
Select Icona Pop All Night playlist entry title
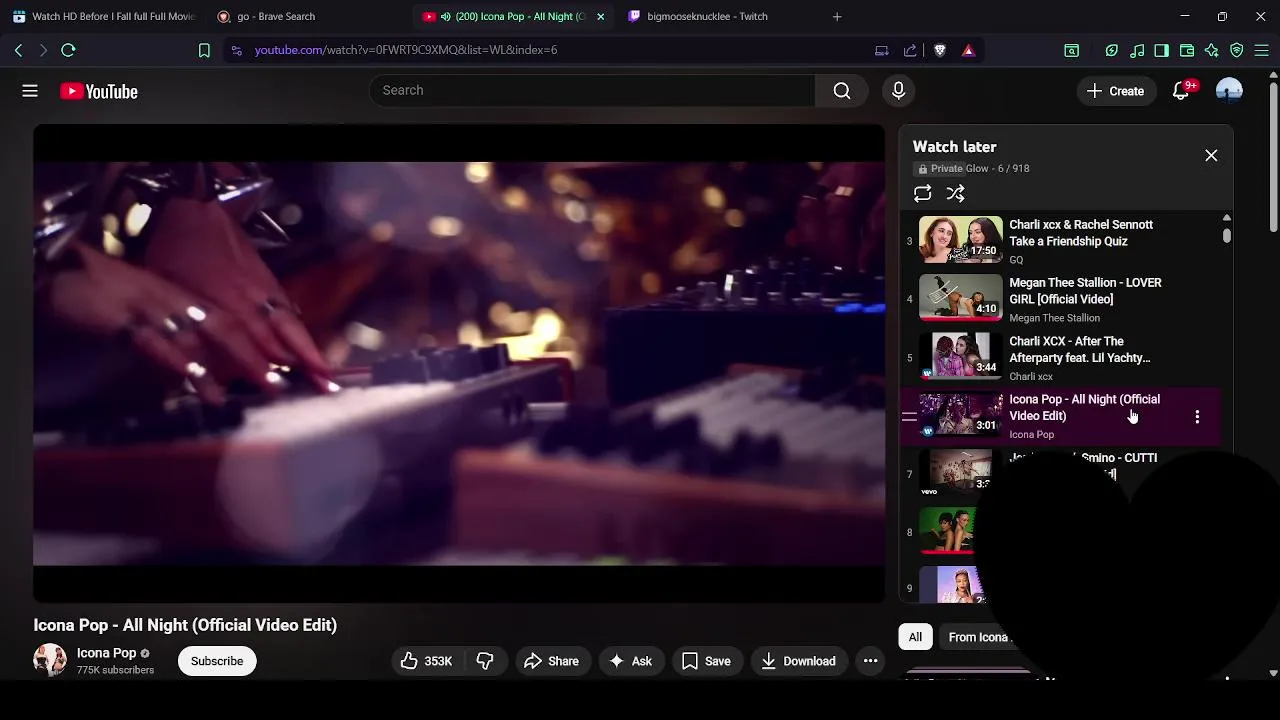[1084, 408]
